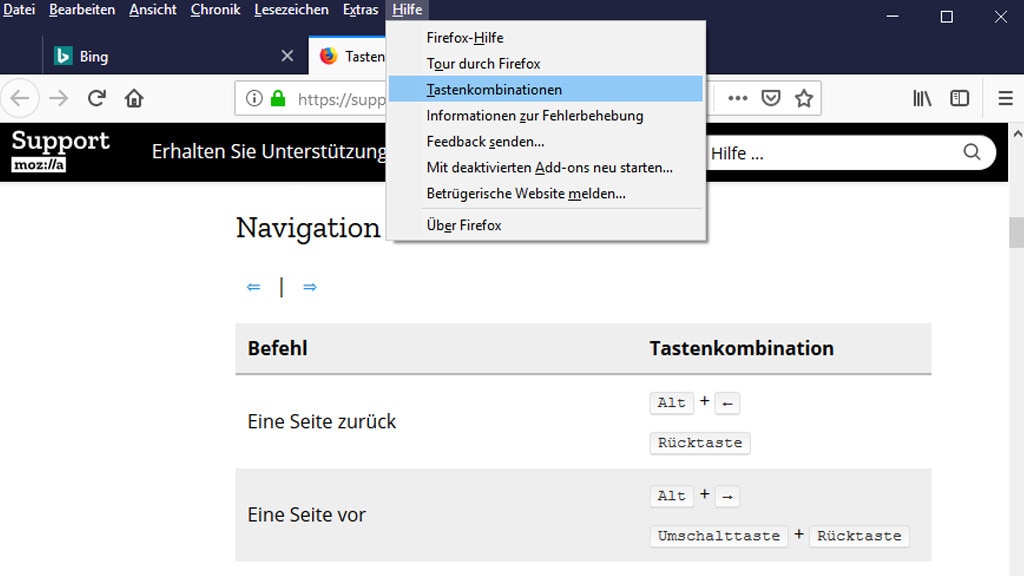This screenshot has height=576, width=1024.
Task: Open the hamburger application menu
Action: (x=1006, y=99)
